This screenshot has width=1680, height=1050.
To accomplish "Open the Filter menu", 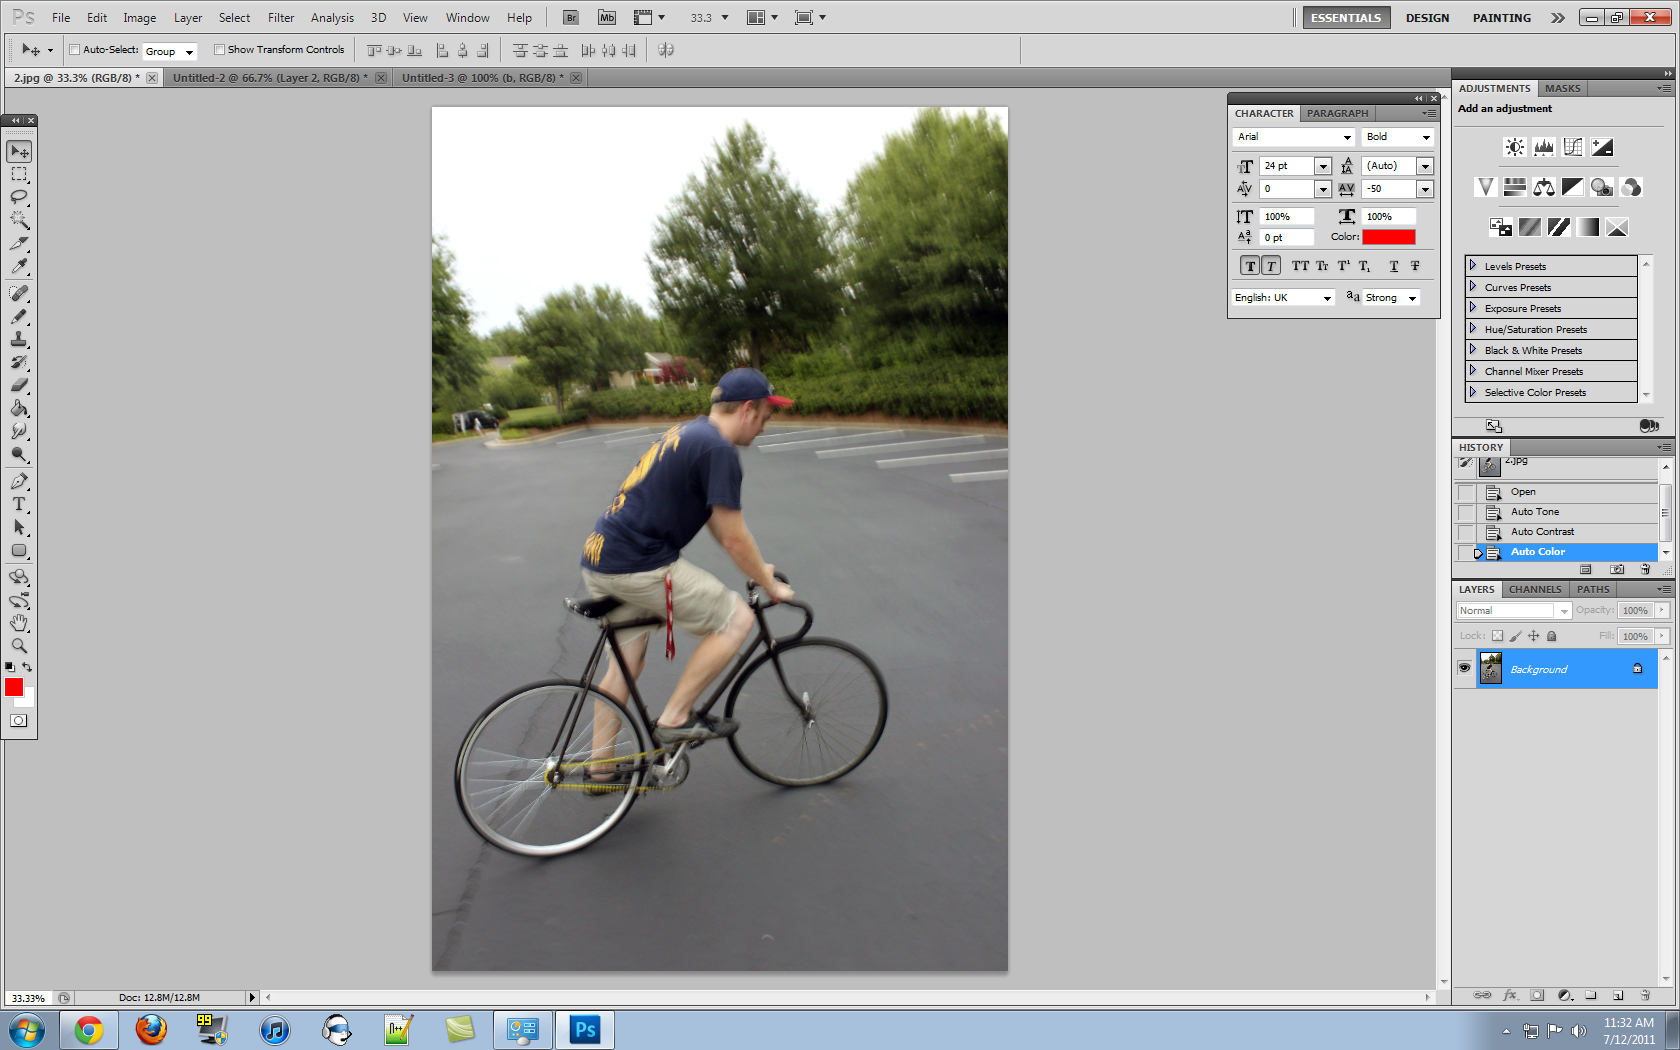I will coord(280,17).
